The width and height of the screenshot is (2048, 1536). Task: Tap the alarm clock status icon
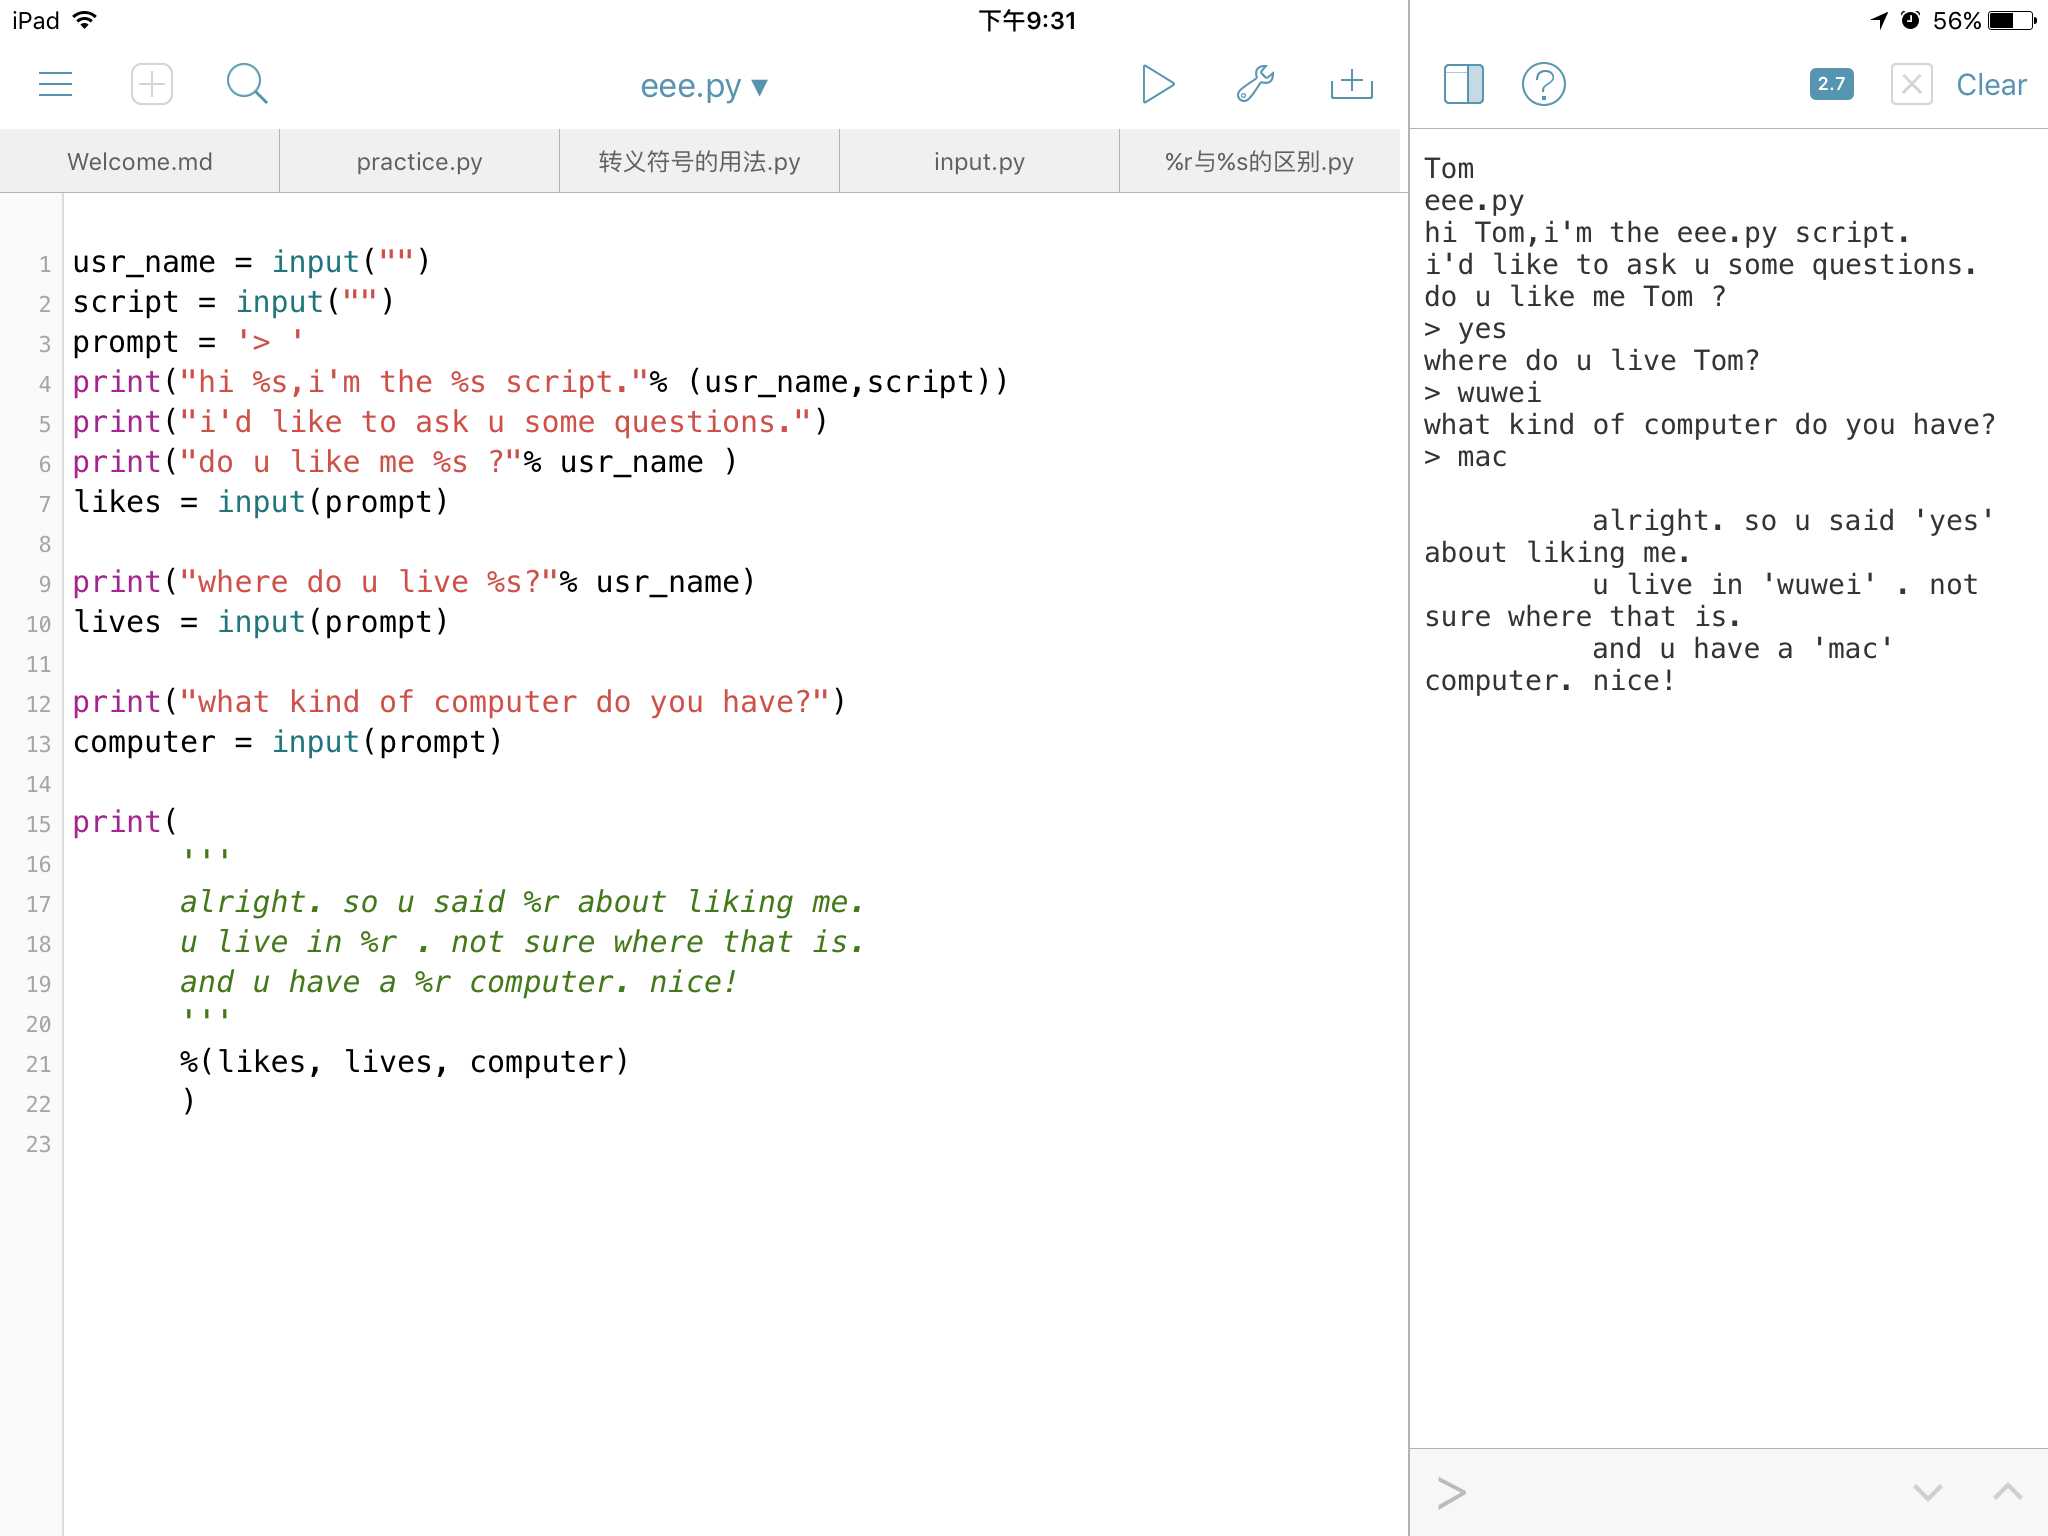pyautogui.click(x=1910, y=20)
